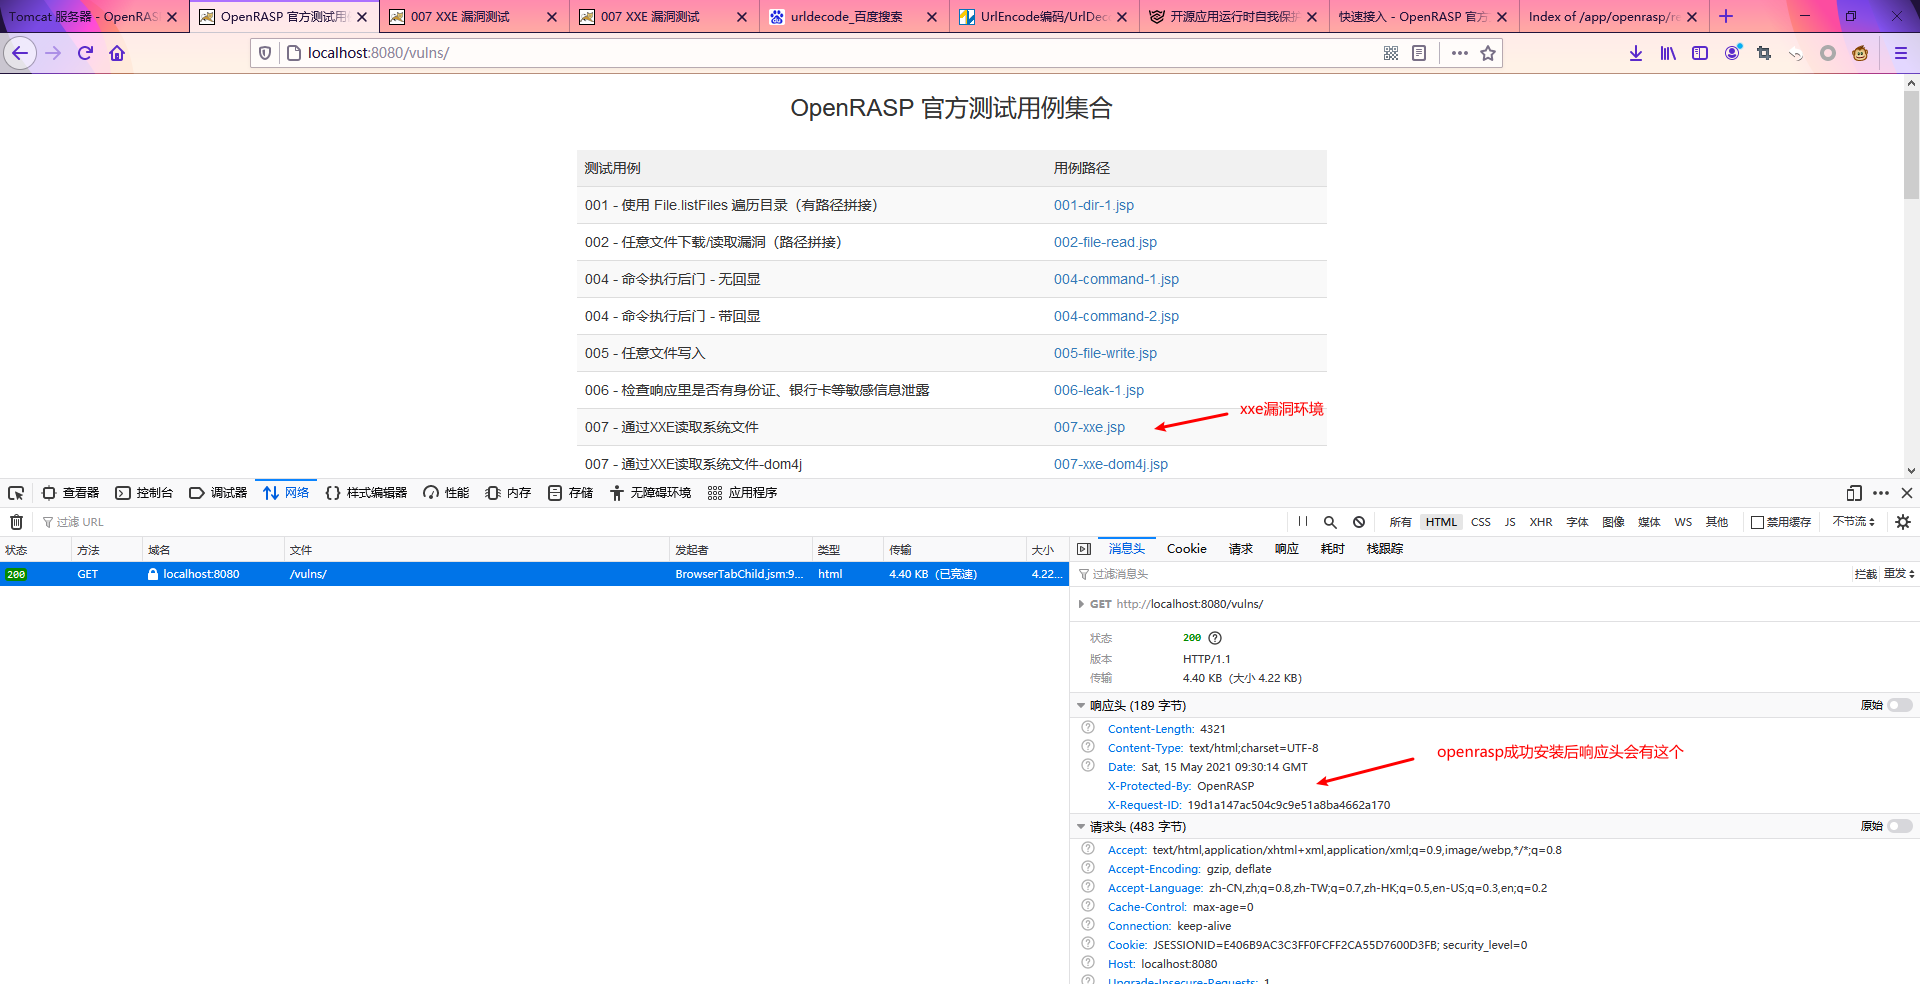Image resolution: width=1920 pixels, height=984 pixels.
Task: Open network settings gear icon
Action: pyautogui.click(x=1902, y=522)
